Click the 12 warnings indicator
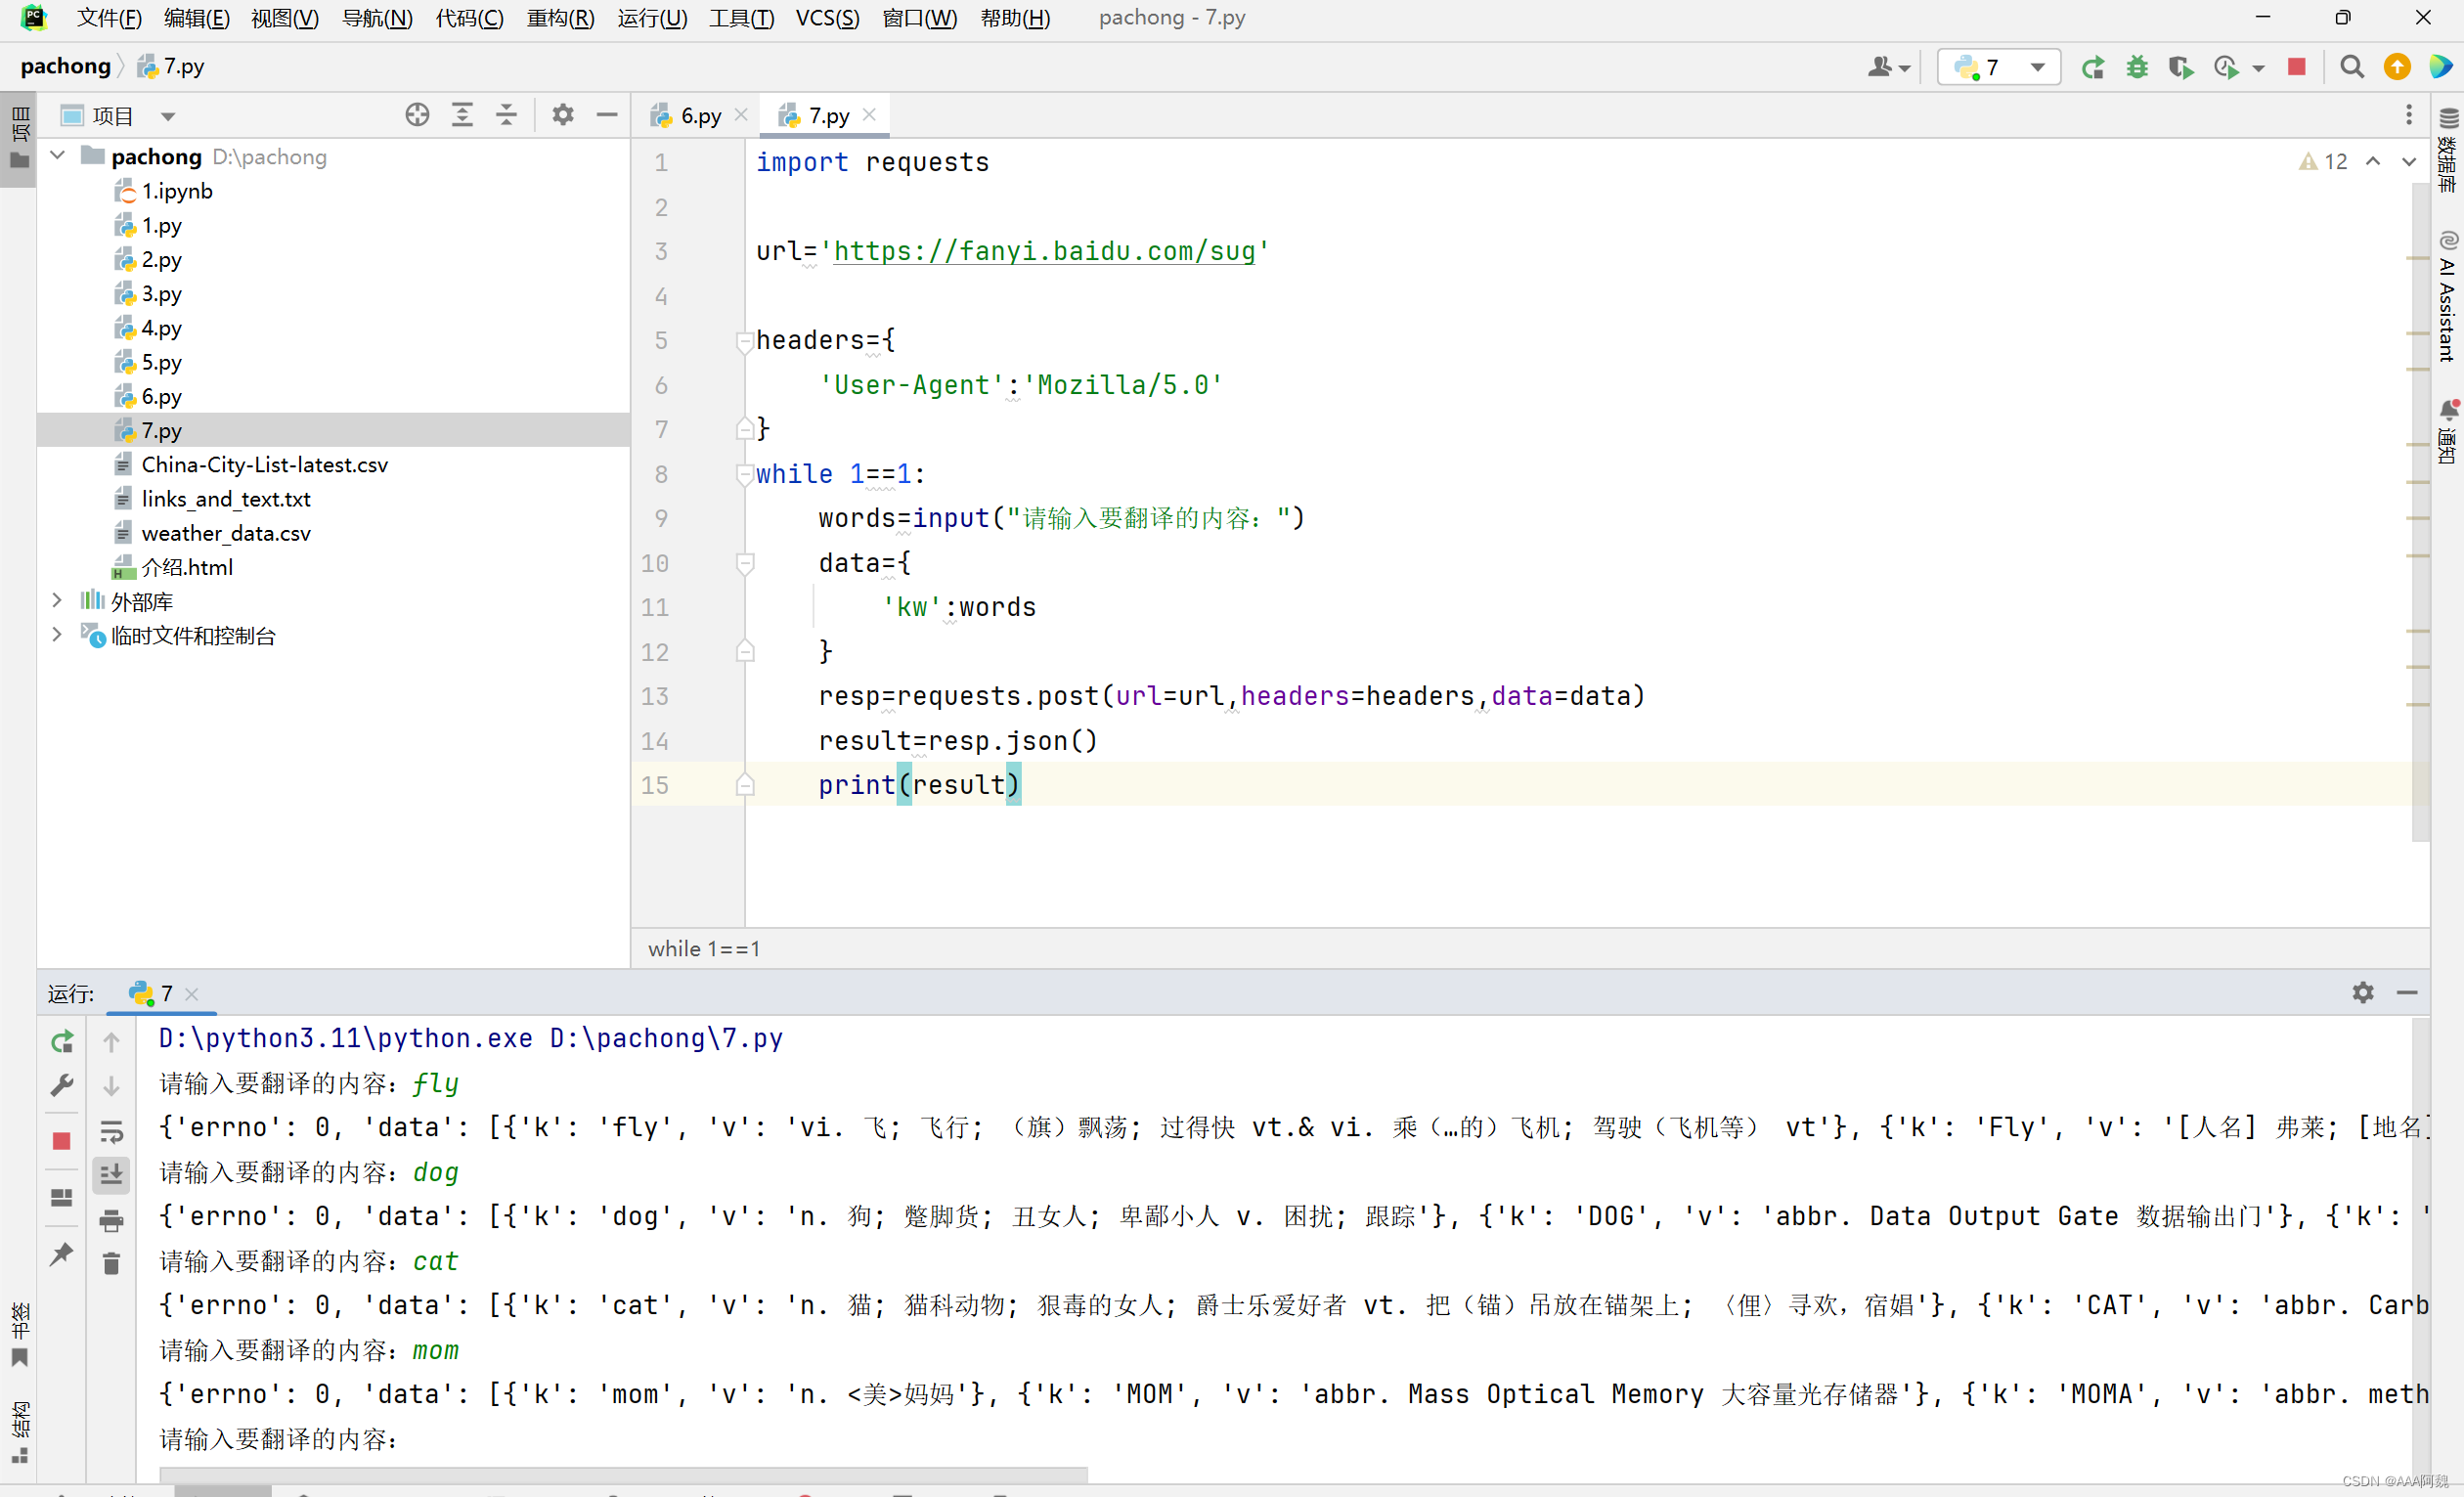 point(2323,161)
